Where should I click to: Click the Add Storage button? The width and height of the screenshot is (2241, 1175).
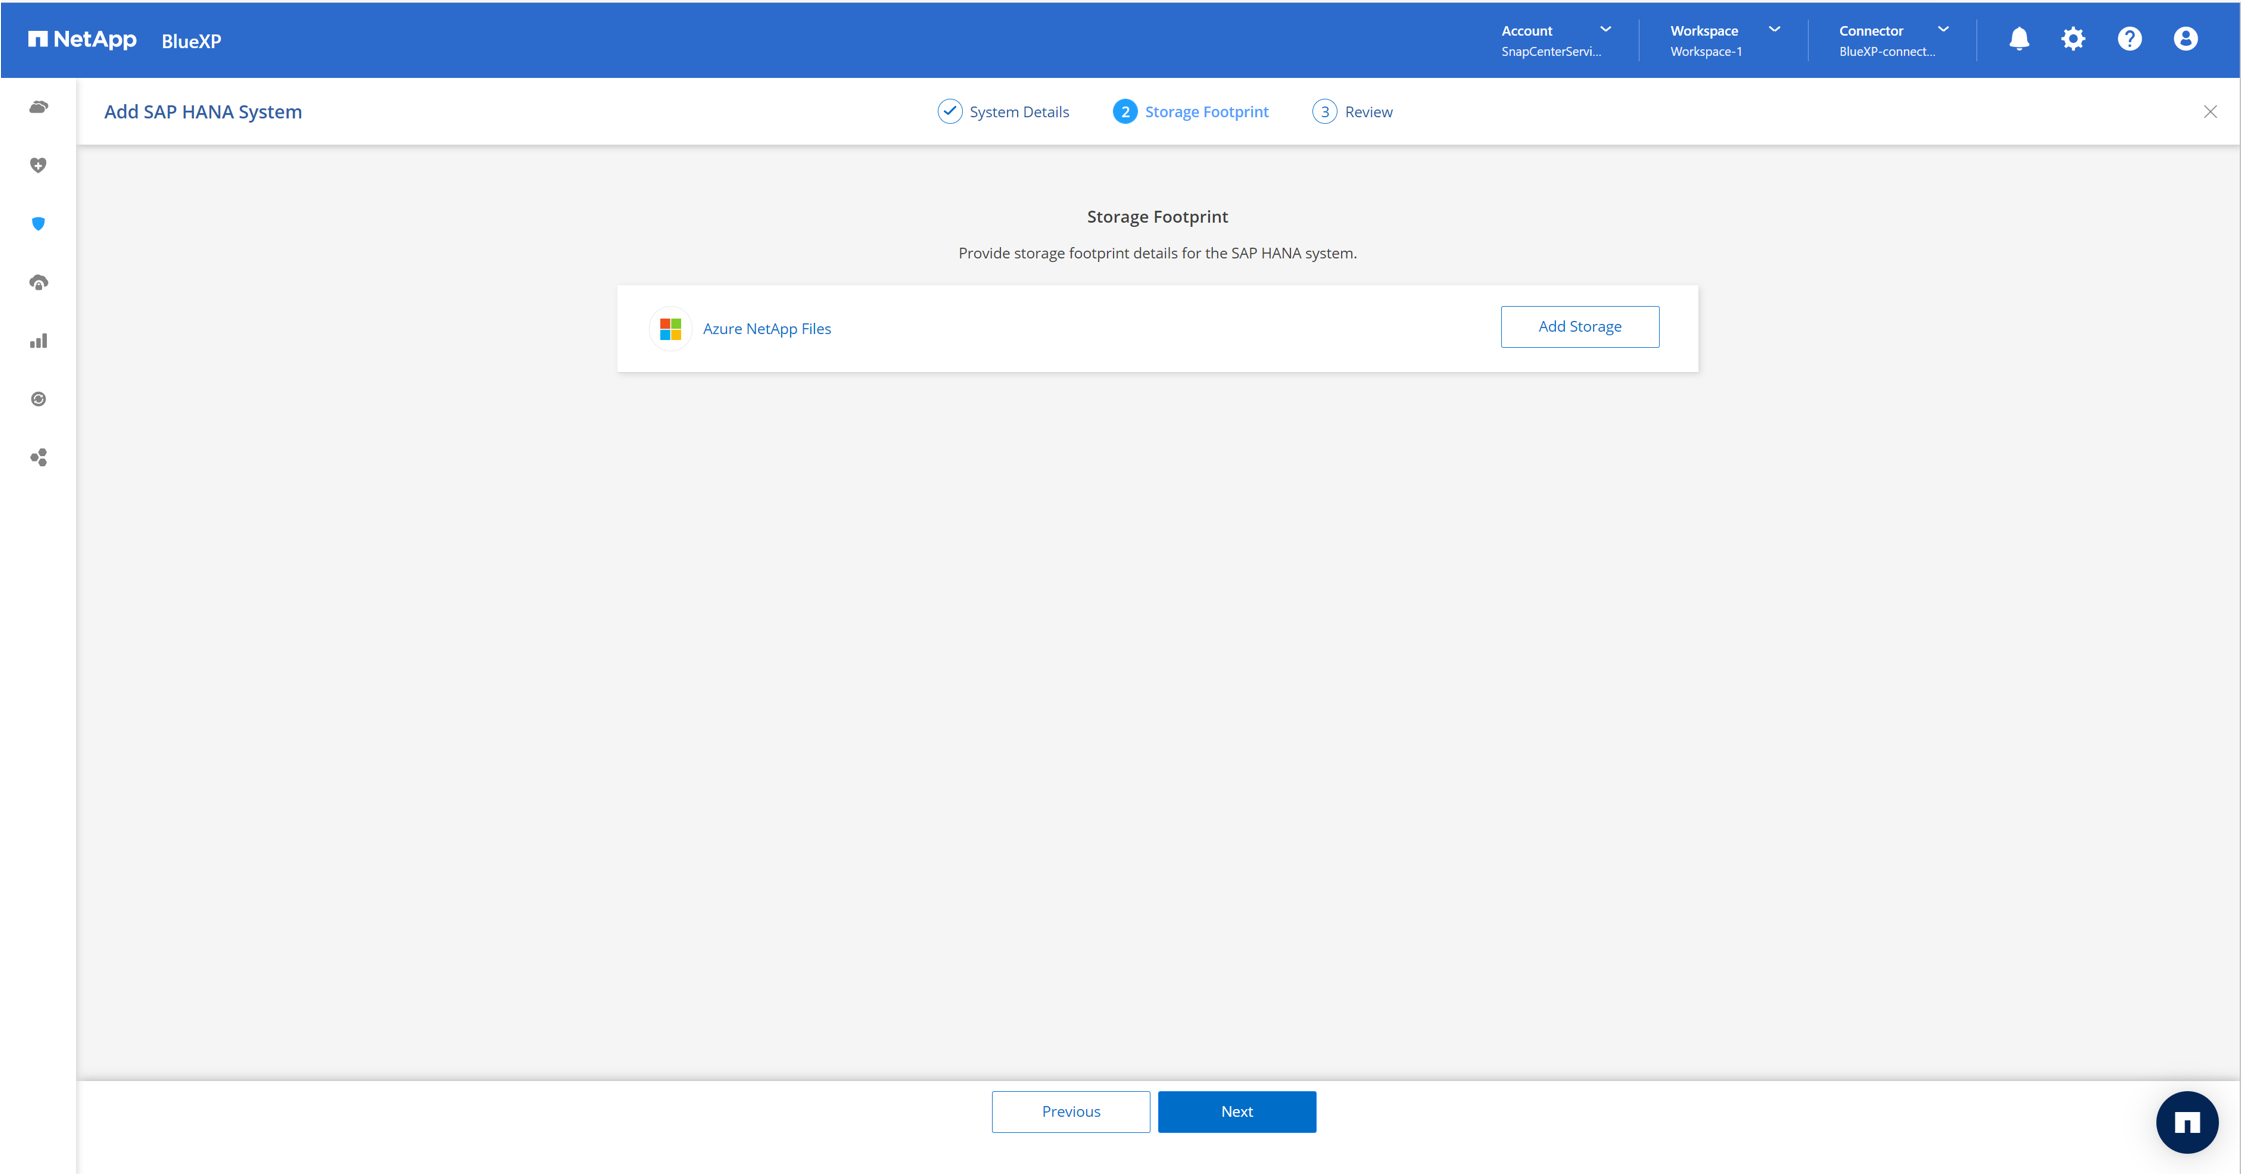[1579, 327]
